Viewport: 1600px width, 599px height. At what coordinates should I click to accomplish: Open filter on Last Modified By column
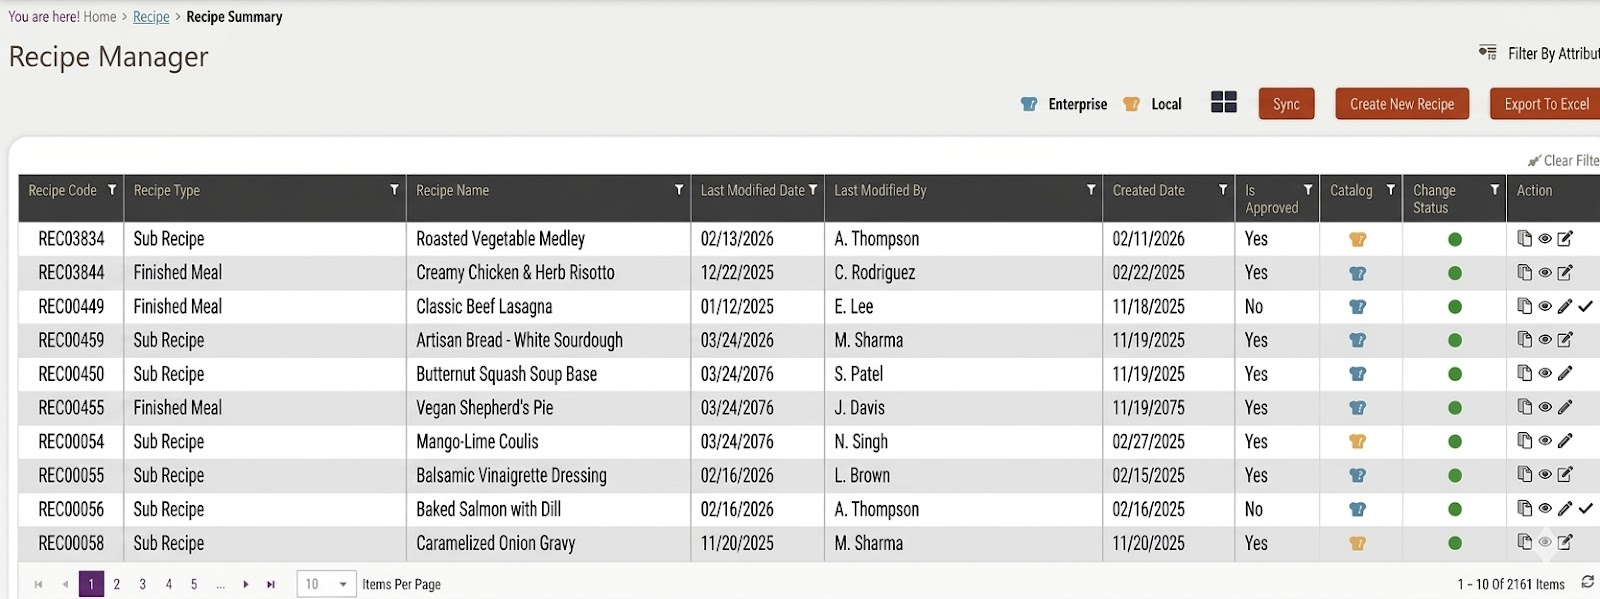1091,190
